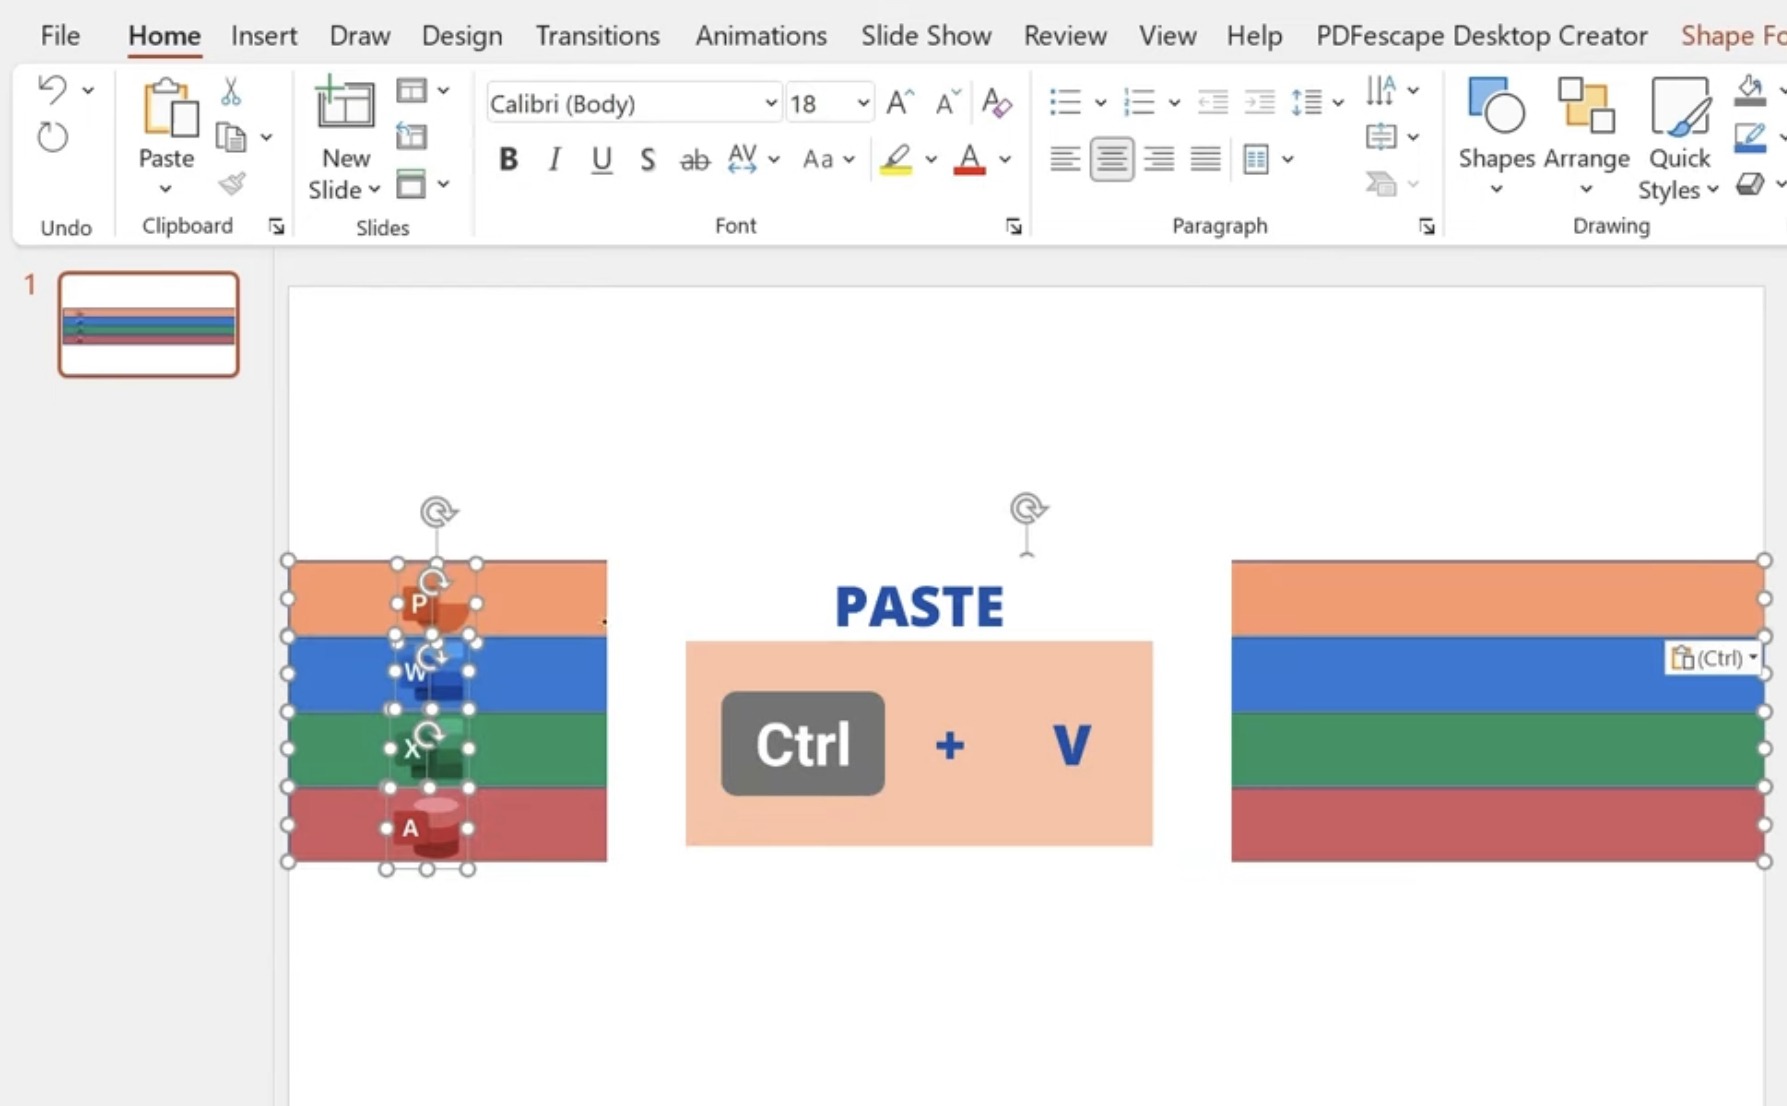Toggle Text Shadow
Viewport: 1787px width, 1106px height.
[x=647, y=160]
